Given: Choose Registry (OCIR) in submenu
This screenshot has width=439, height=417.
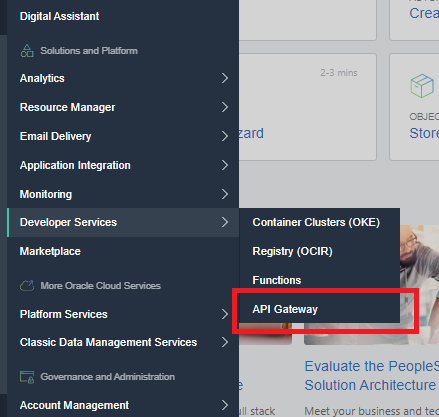Looking at the screenshot, I should coord(292,251).
